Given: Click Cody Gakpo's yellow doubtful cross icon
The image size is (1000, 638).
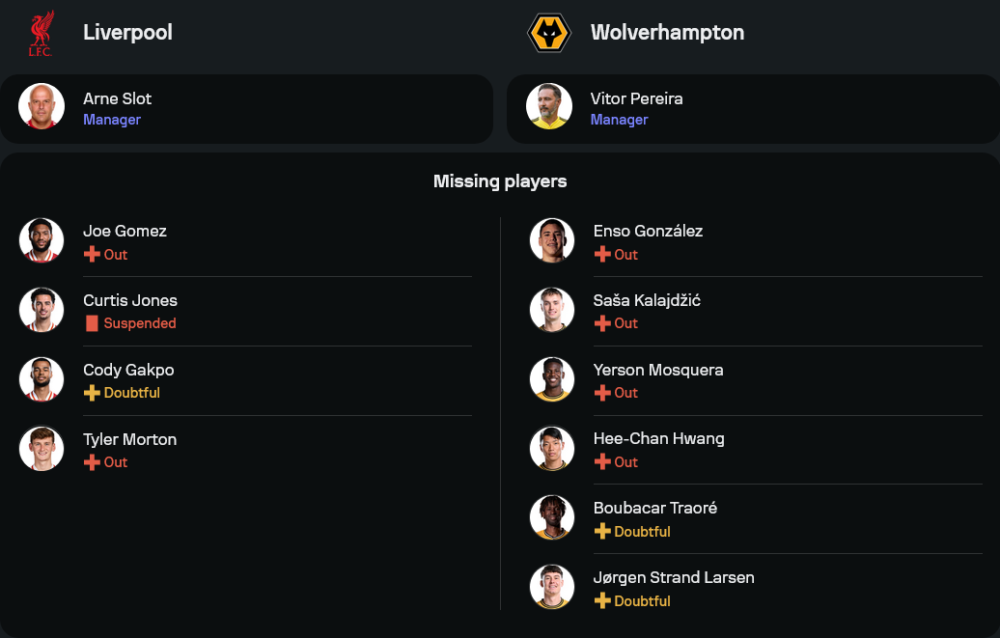Looking at the screenshot, I should pyautogui.click(x=92, y=393).
